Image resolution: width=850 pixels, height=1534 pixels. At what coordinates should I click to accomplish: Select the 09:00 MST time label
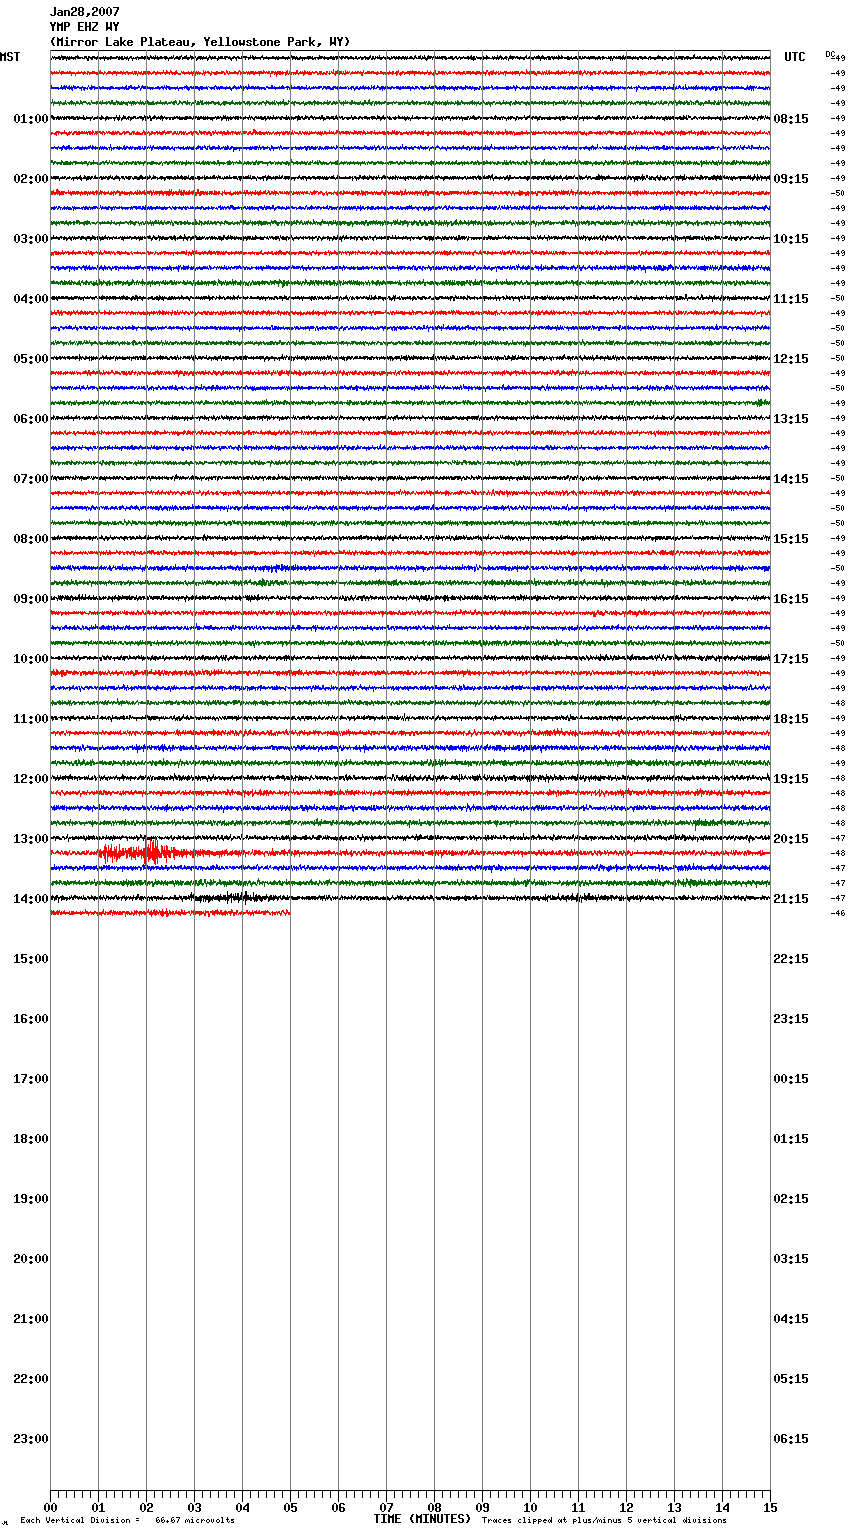[30, 599]
